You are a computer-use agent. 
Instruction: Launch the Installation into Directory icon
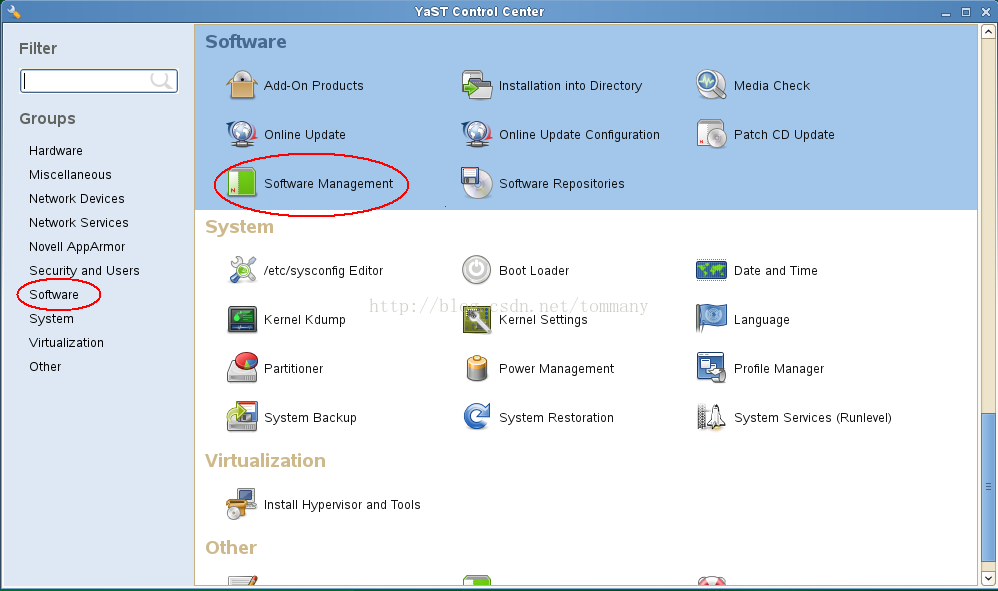point(477,85)
